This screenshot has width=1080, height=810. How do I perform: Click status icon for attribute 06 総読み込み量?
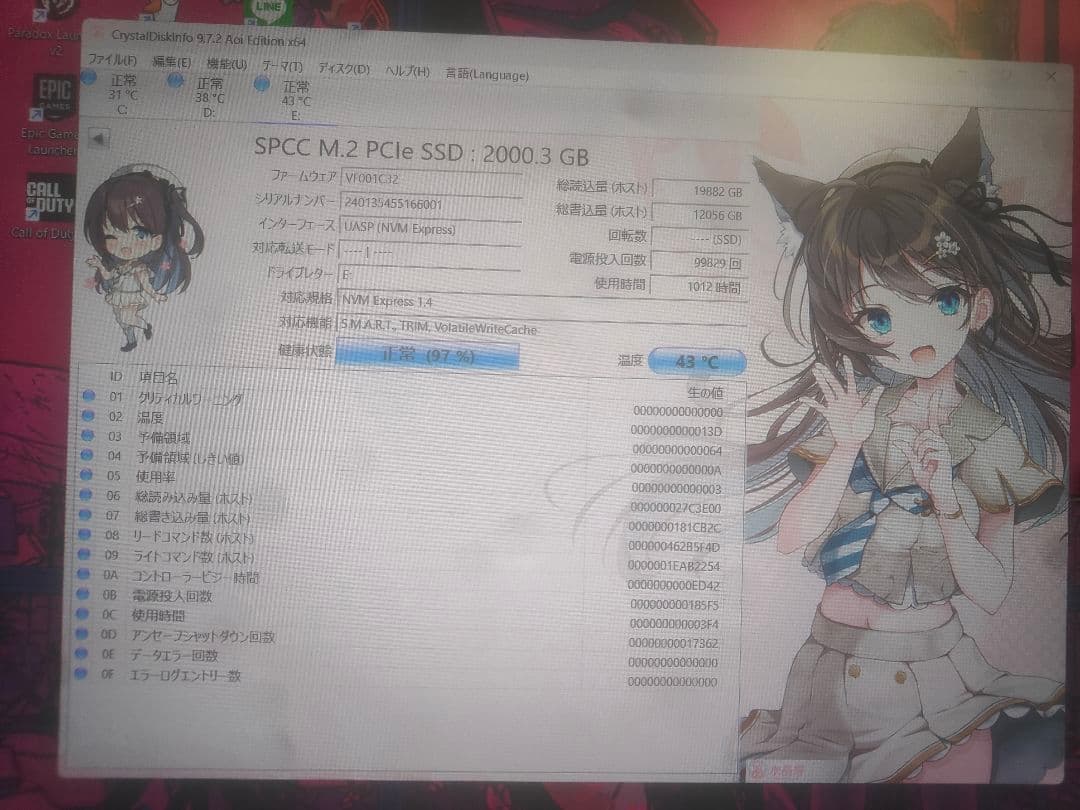[85, 494]
